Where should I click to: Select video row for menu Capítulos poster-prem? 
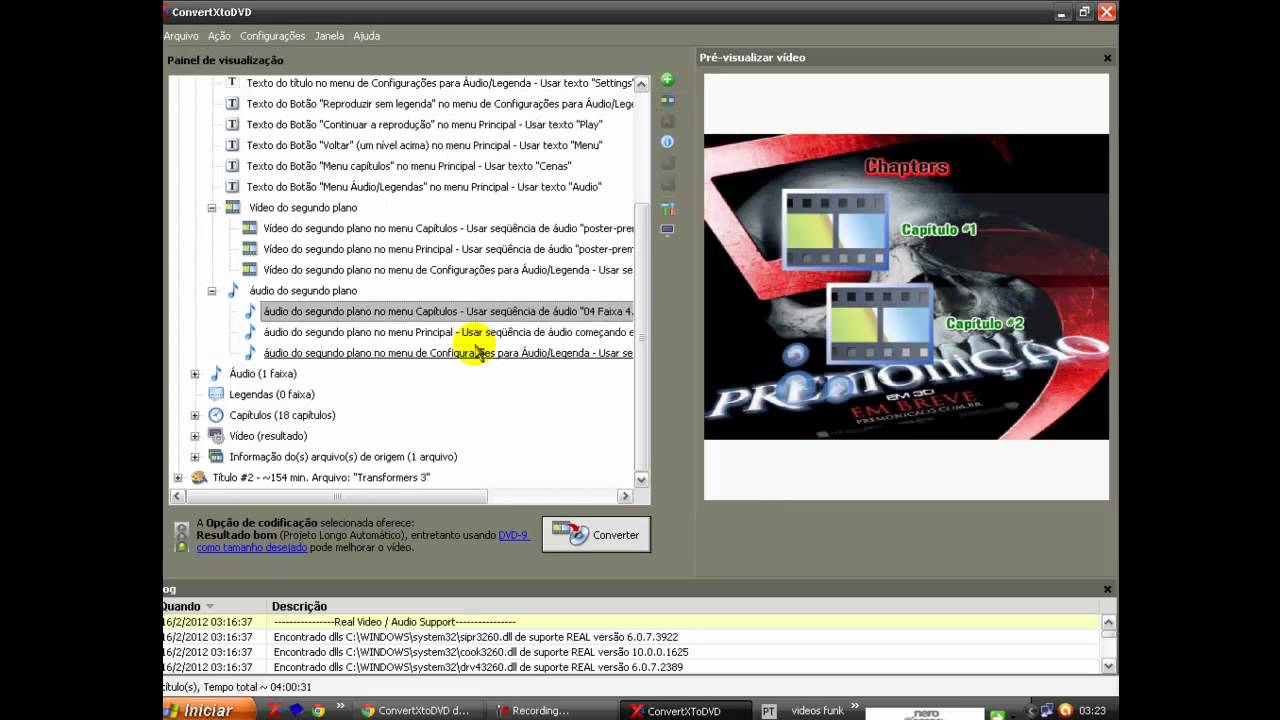[x=447, y=228]
